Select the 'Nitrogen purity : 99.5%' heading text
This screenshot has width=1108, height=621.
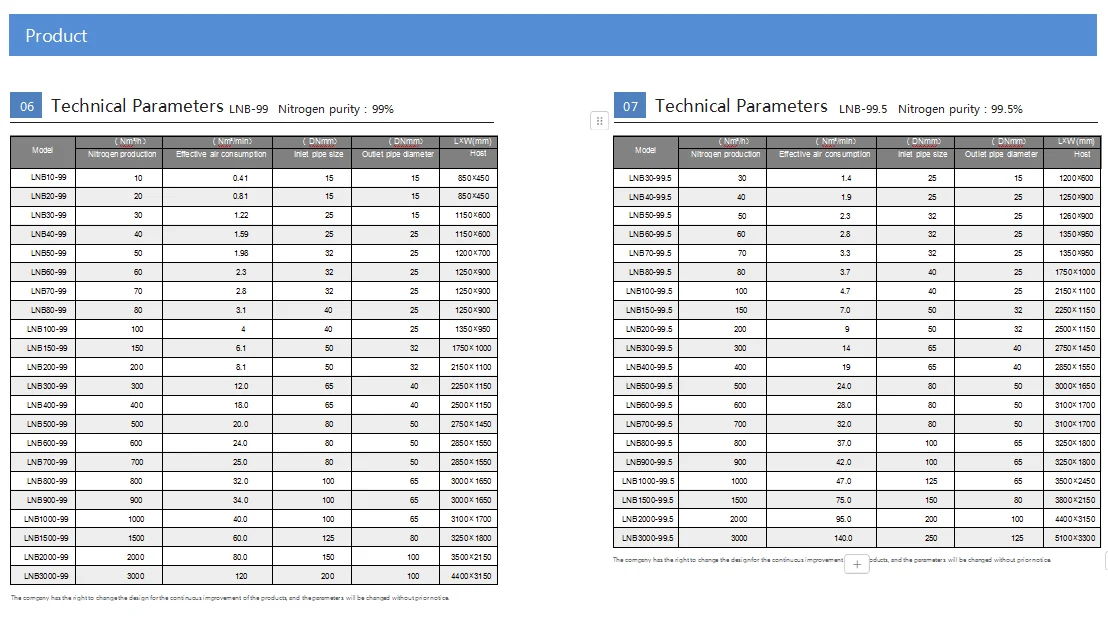960,109
